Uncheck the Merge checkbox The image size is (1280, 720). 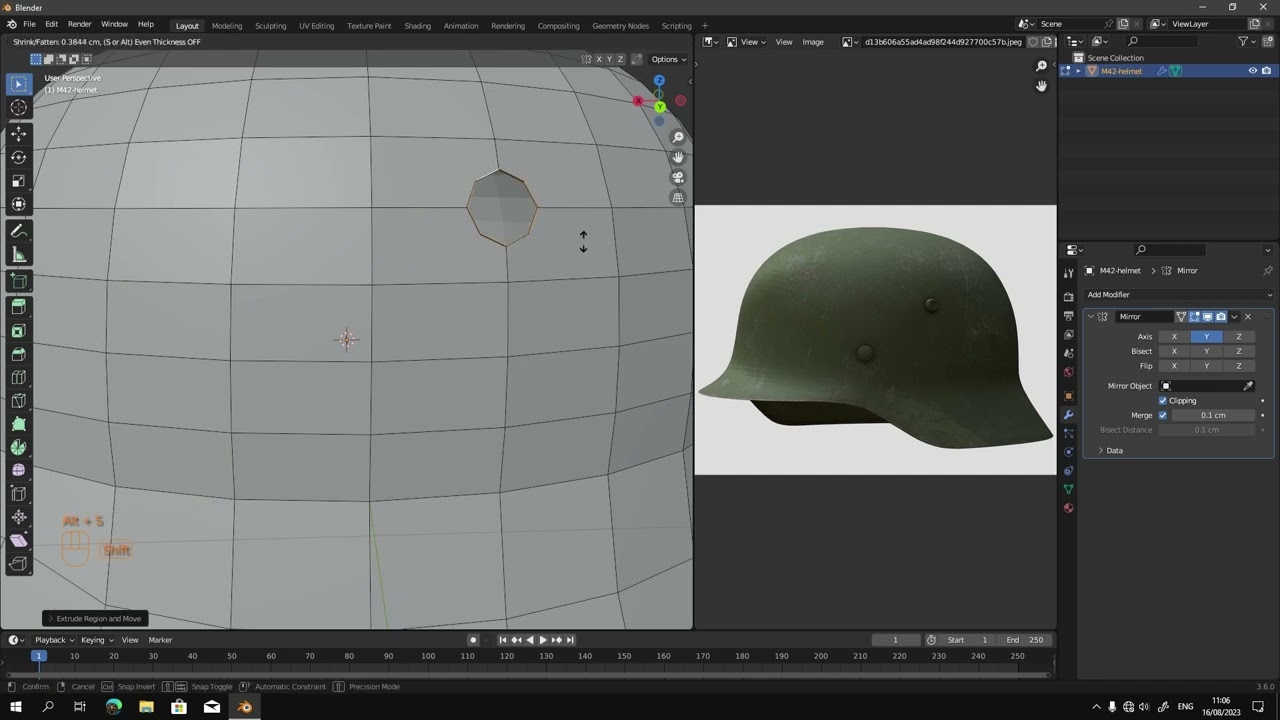point(1163,415)
